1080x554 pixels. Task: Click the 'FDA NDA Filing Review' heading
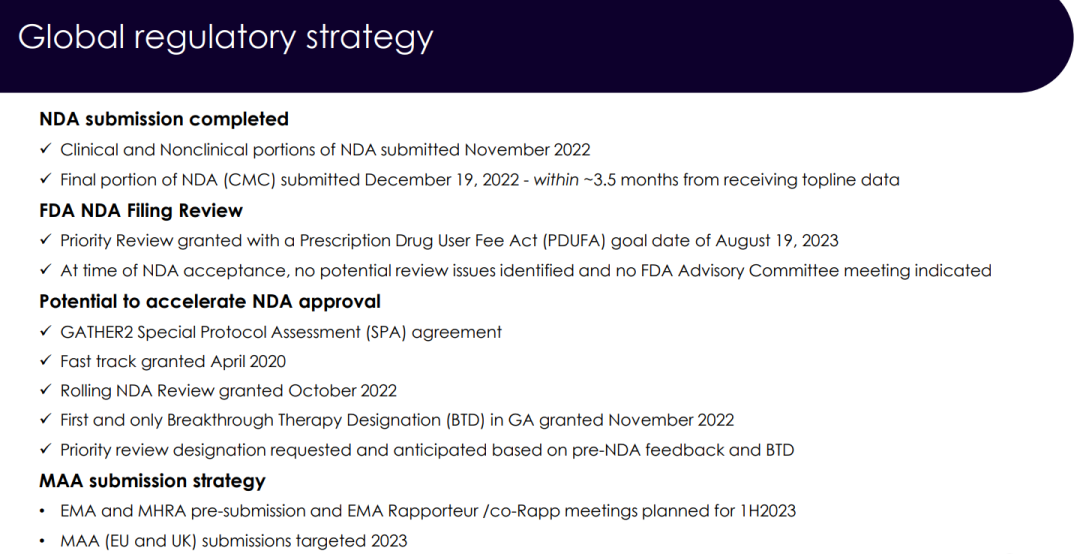point(141,210)
